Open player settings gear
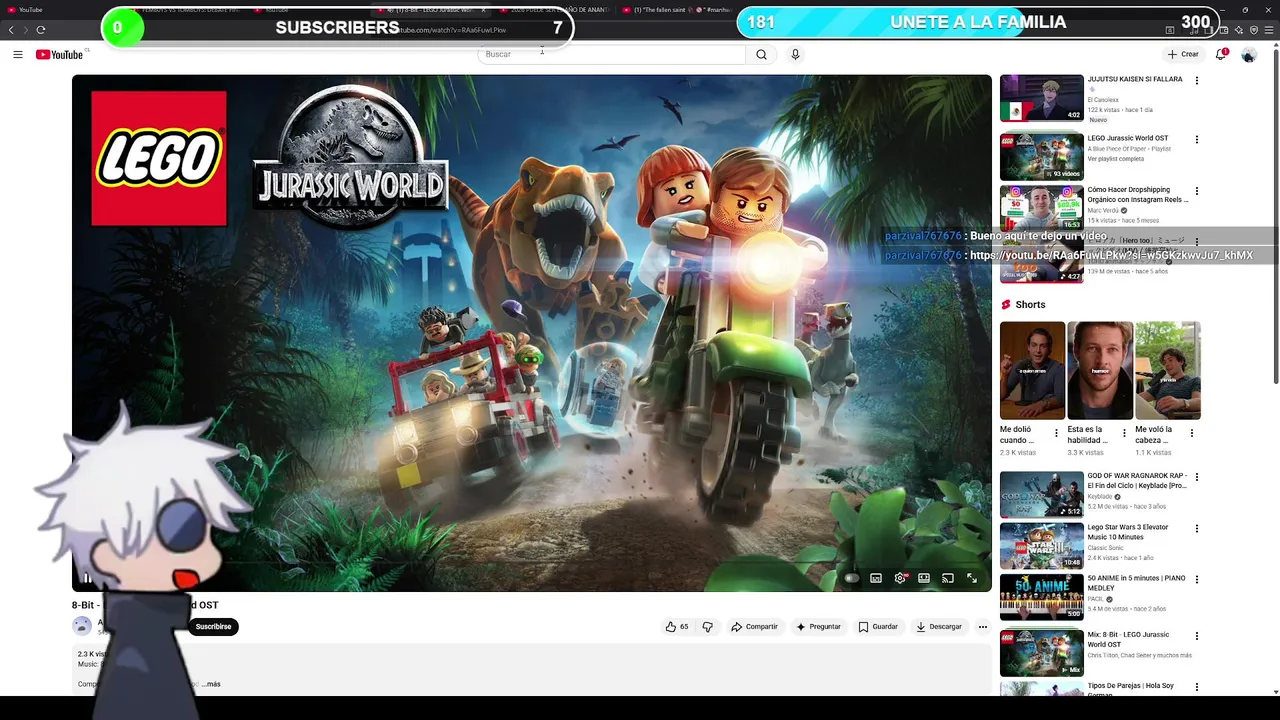The height and width of the screenshot is (720, 1280). pyautogui.click(x=900, y=578)
